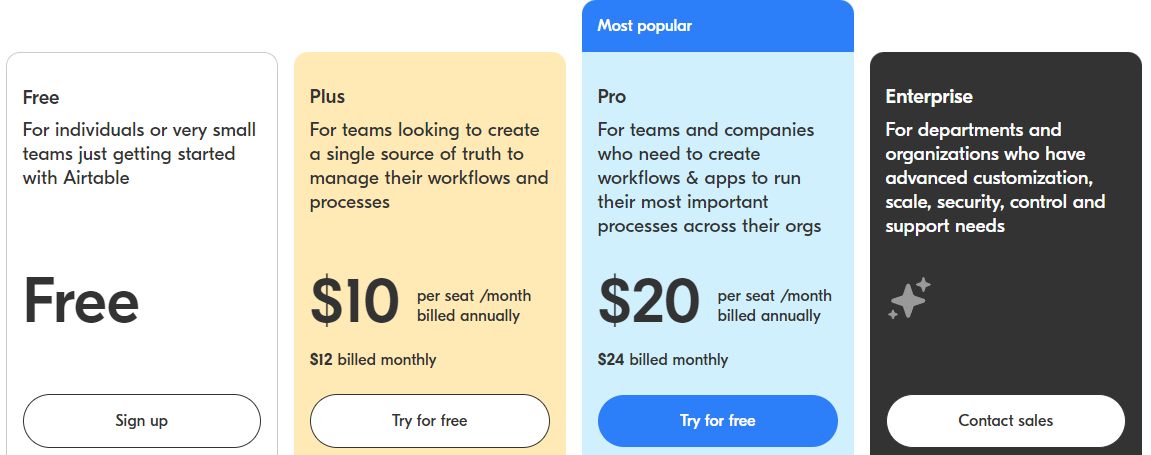Click the Plus plan title
This screenshot has width=1151, height=455.
click(x=327, y=97)
